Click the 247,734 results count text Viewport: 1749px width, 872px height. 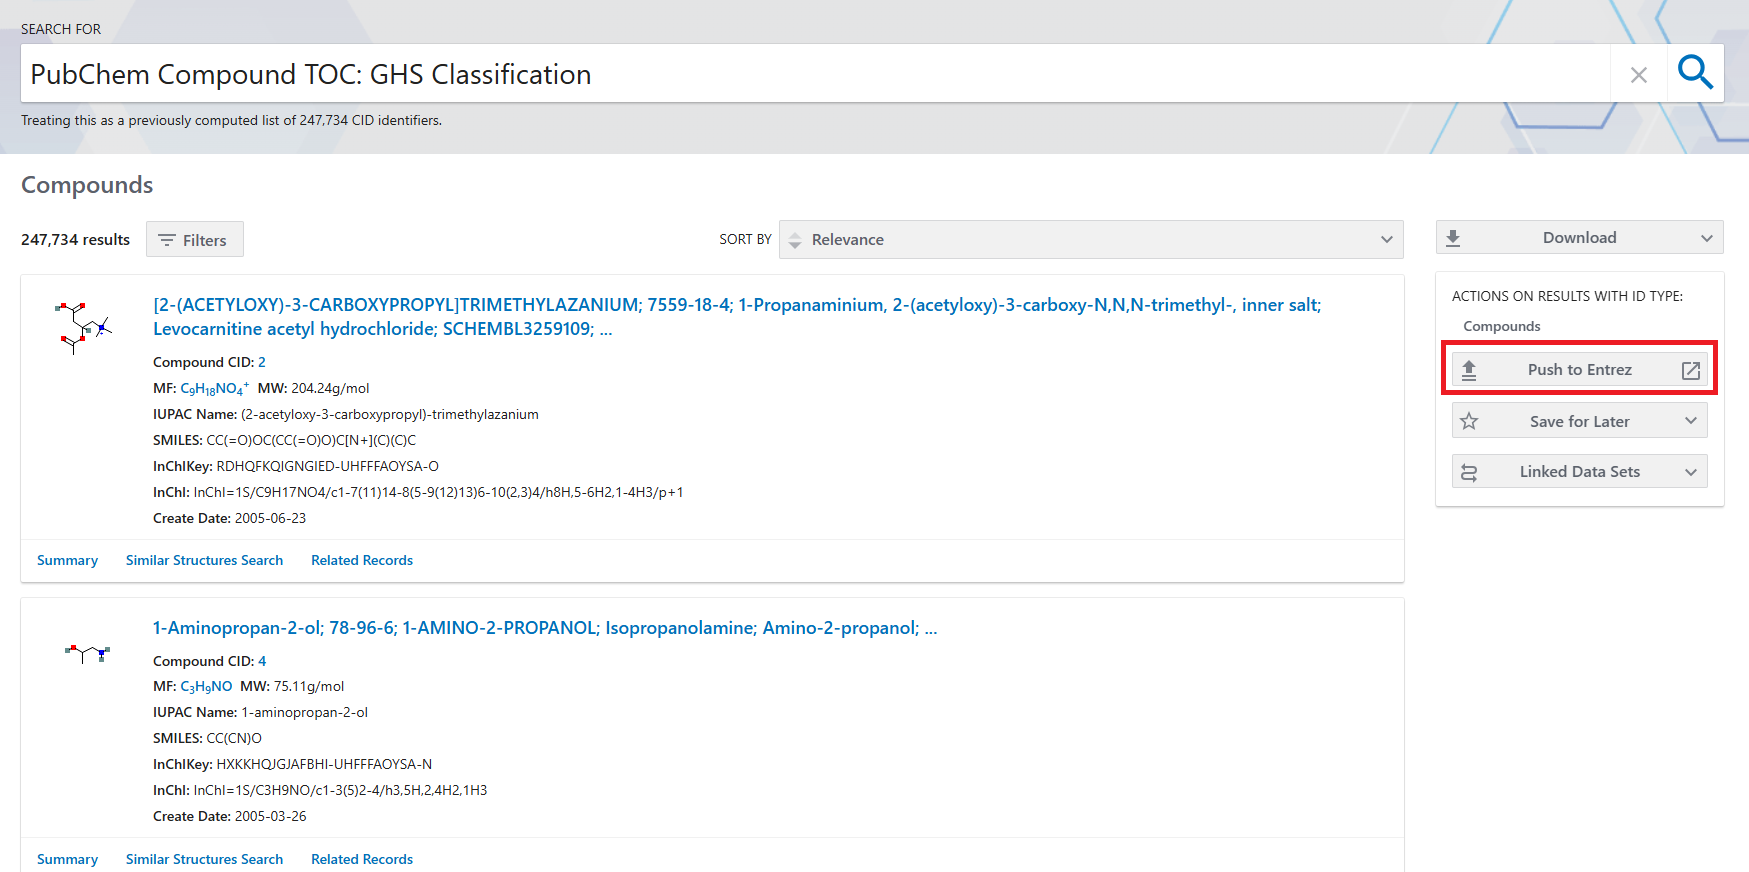point(75,240)
